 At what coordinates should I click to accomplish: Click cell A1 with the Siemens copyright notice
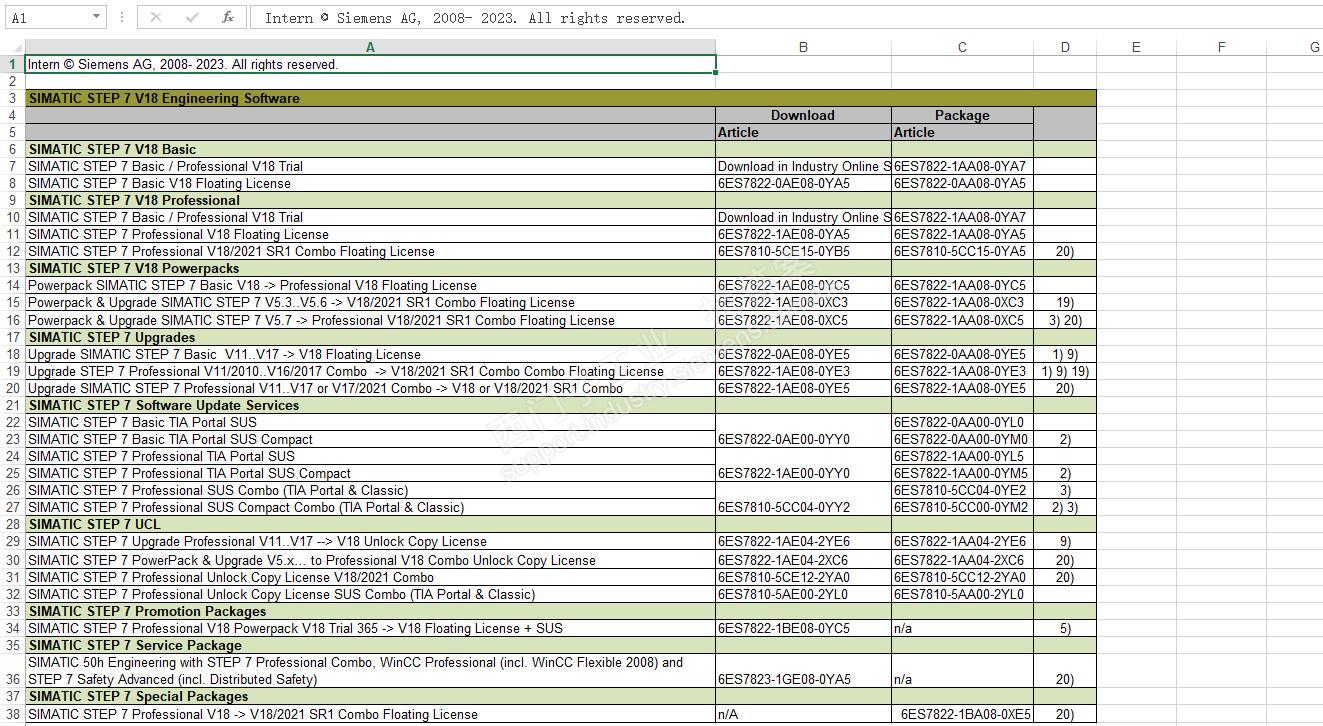click(x=370, y=64)
